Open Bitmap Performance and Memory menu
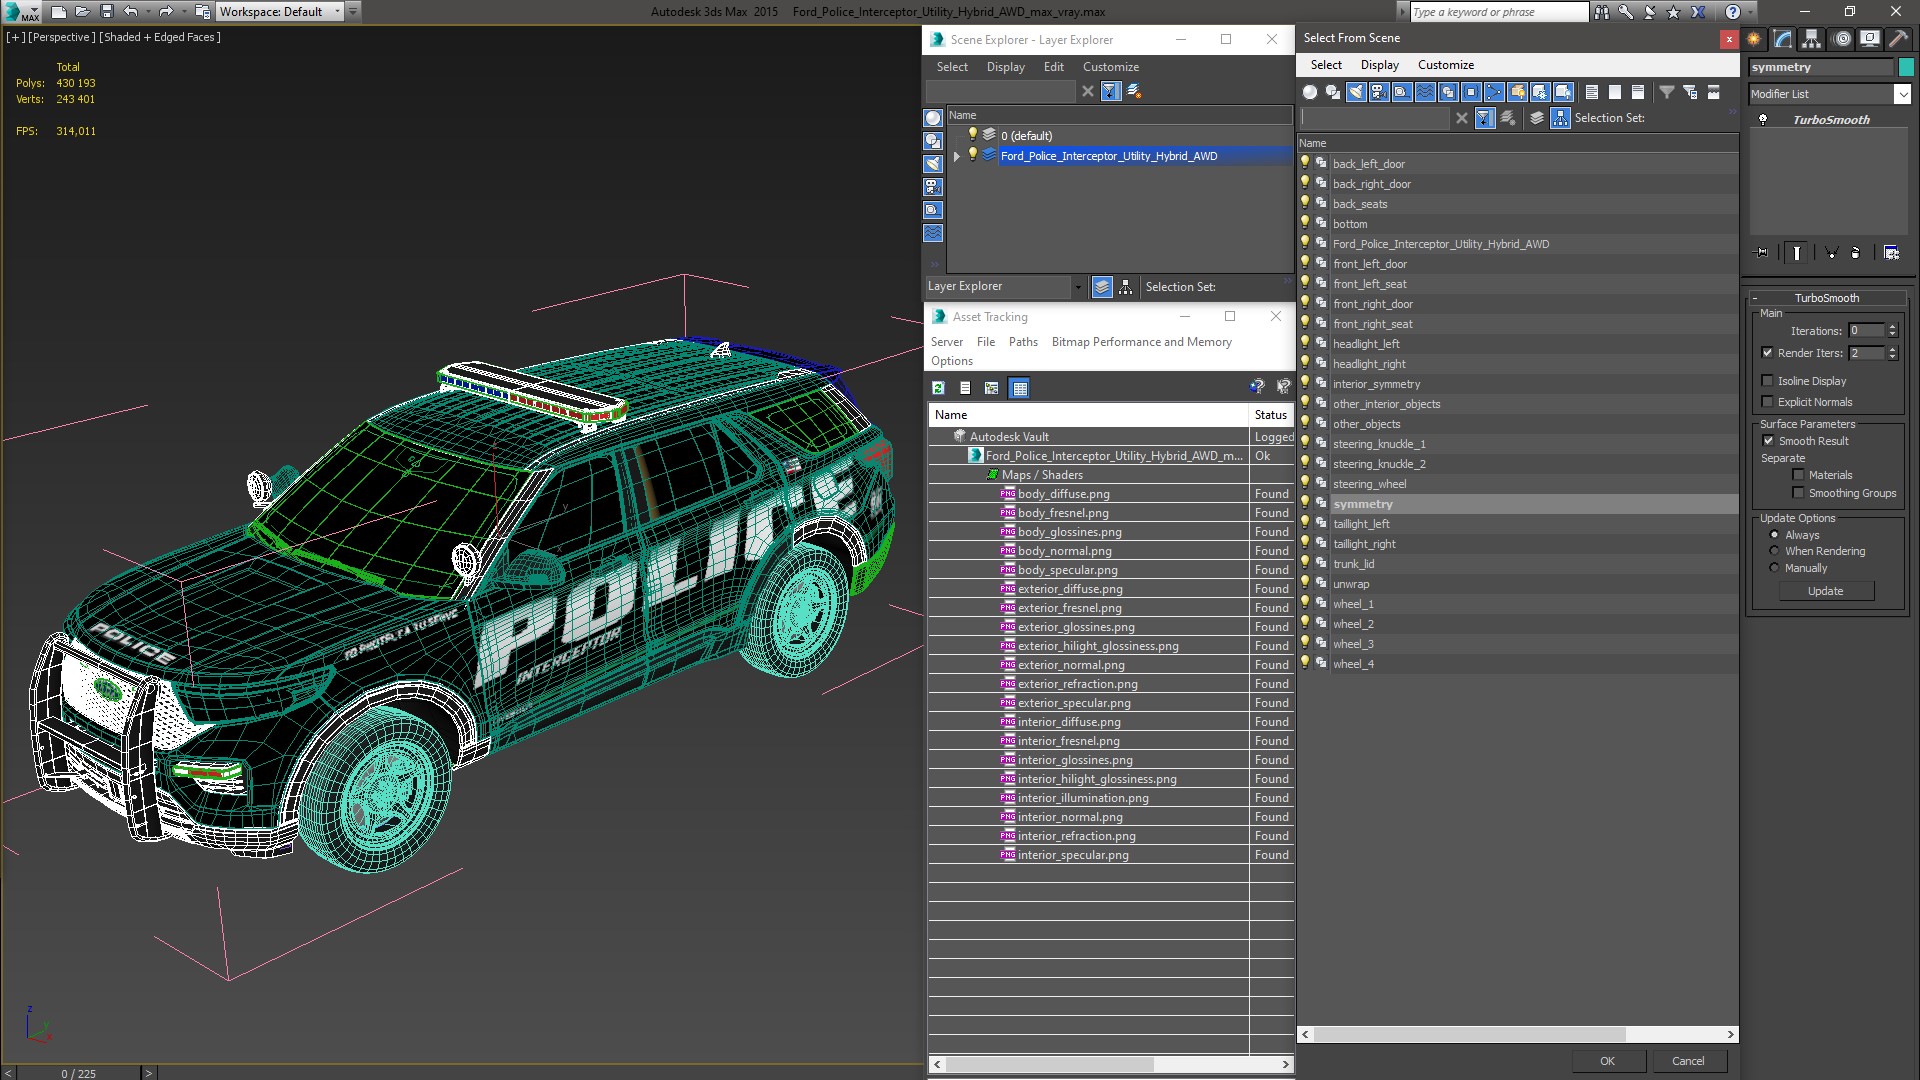The height and width of the screenshot is (1080, 1920). (x=1141, y=342)
